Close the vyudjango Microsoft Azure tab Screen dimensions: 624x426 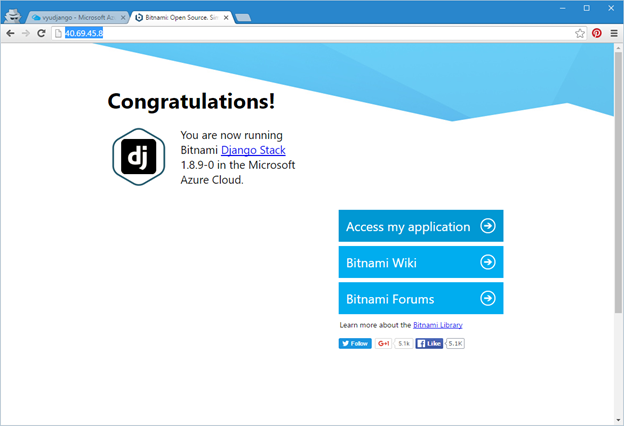[x=123, y=18]
